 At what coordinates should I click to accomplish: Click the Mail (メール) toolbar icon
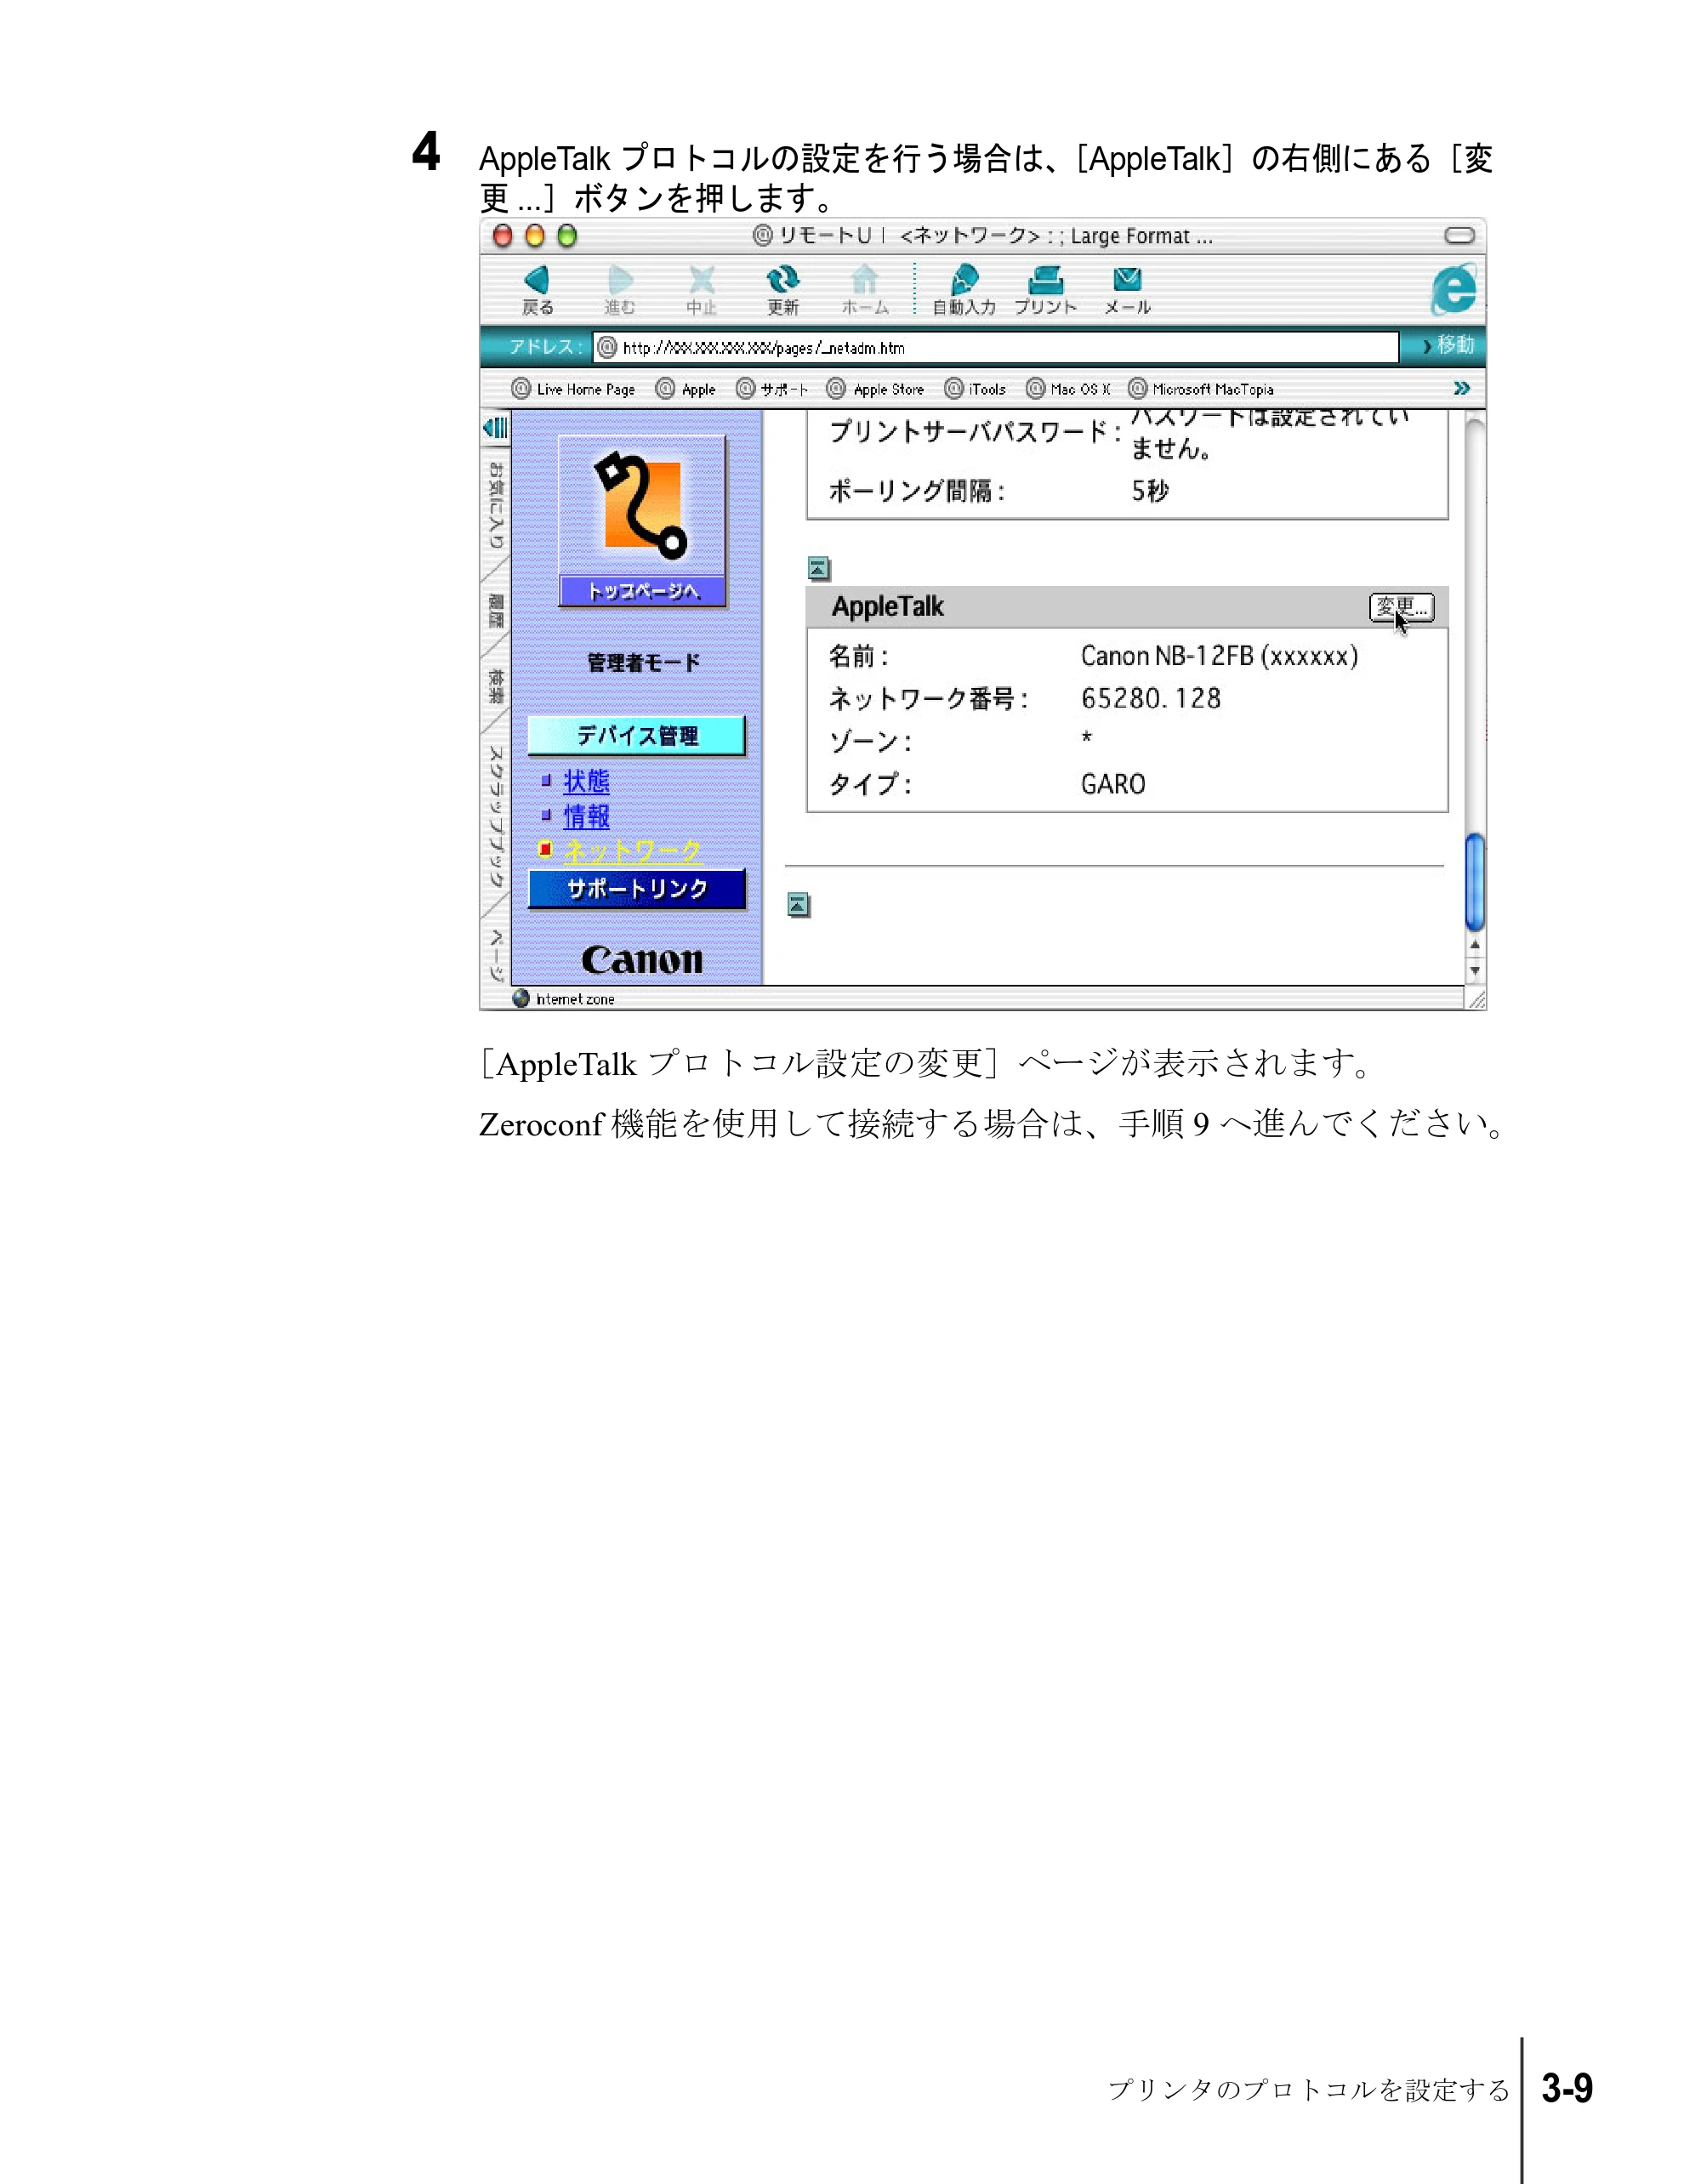pyautogui.click(x=1127, y=279)
